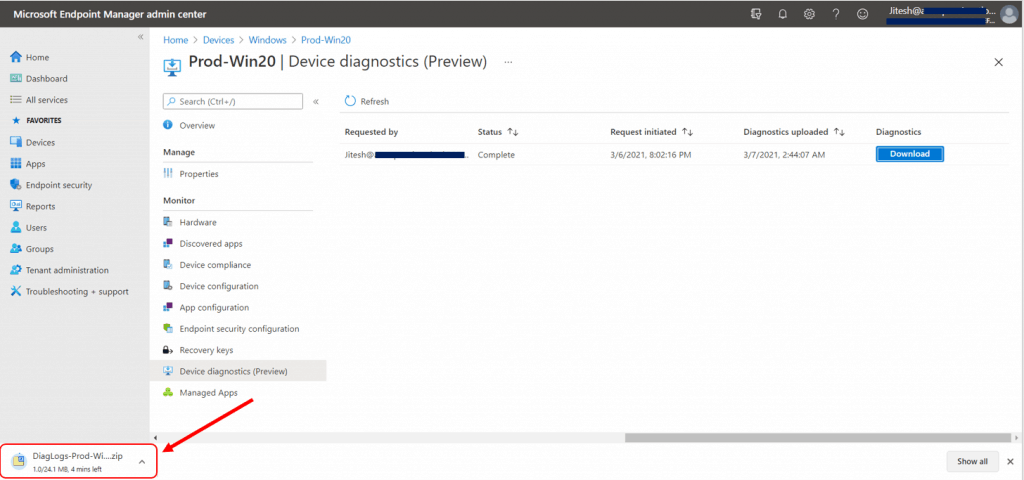The image size is (1024, 480).
Task: Collapse the left navigation sidebar
Action: (x=140, y=37)
